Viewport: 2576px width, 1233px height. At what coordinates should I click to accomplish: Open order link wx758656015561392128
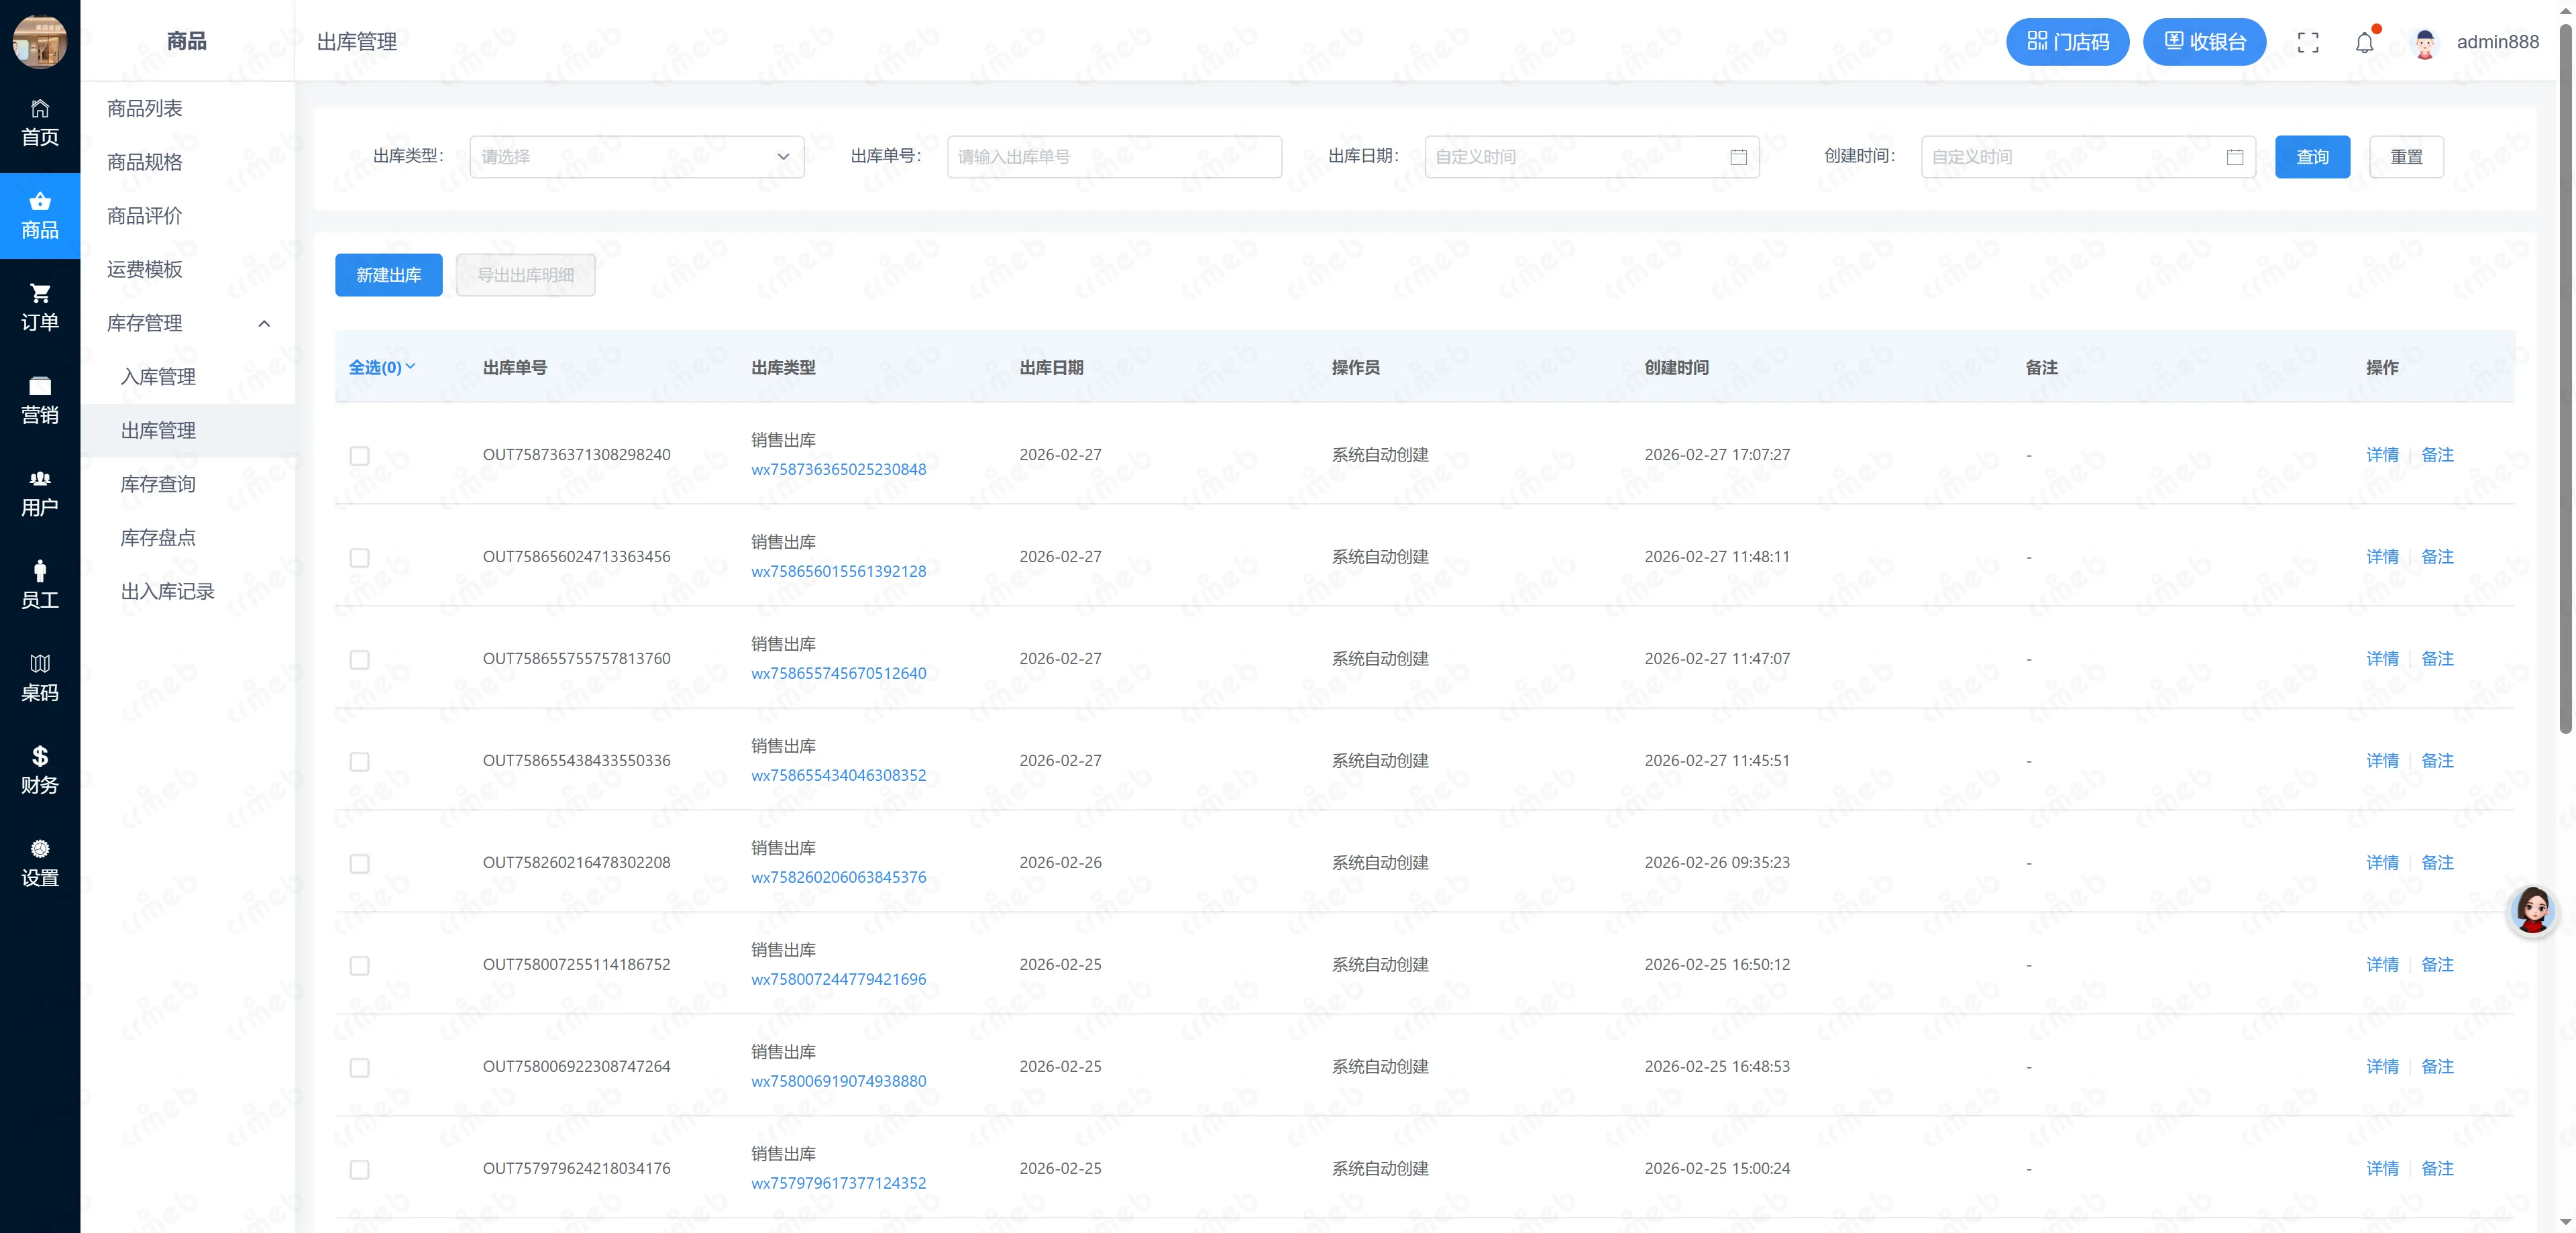838,572
